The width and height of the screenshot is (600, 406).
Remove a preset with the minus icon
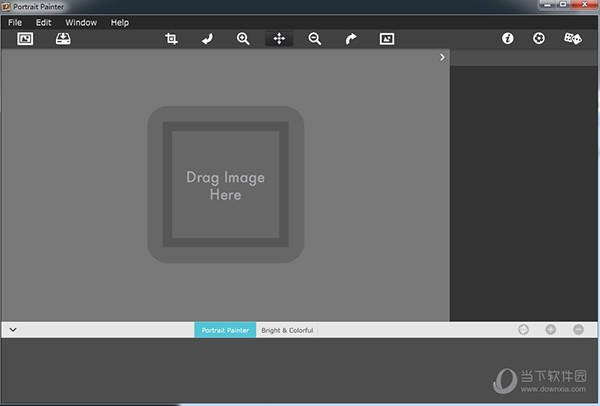(579, 329)
